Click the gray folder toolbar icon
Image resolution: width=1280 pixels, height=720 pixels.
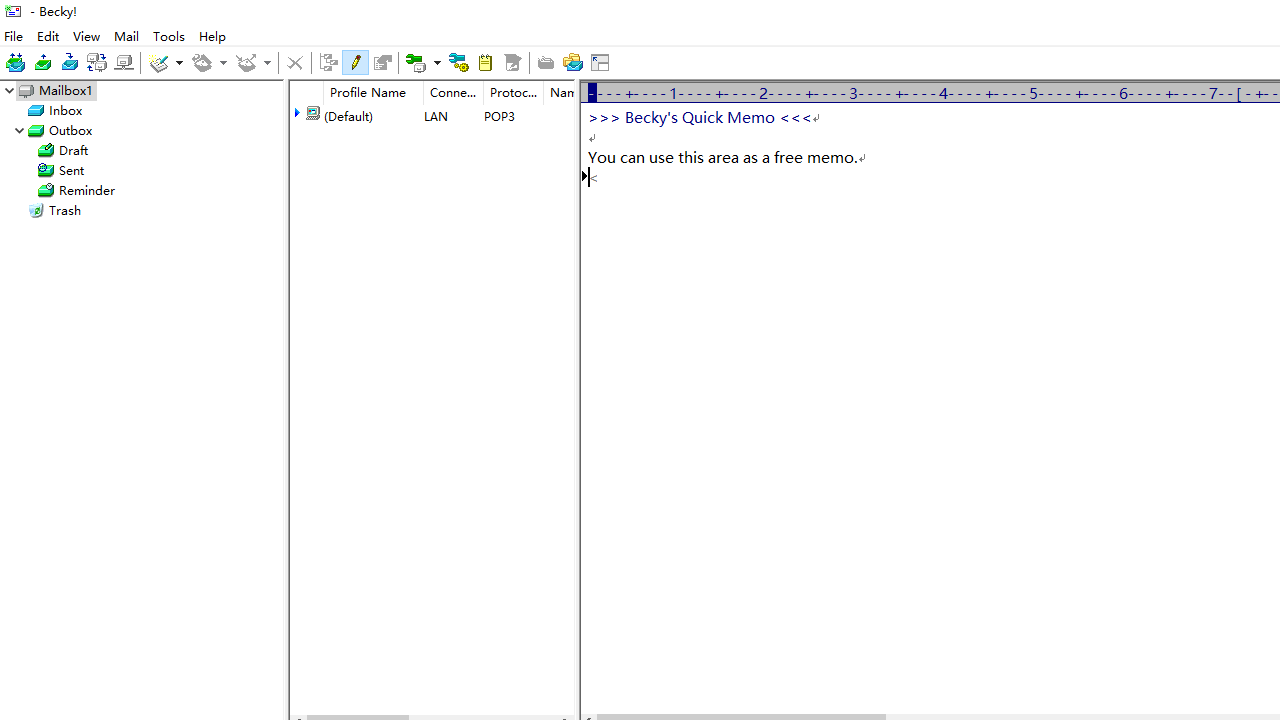[546, 63]
